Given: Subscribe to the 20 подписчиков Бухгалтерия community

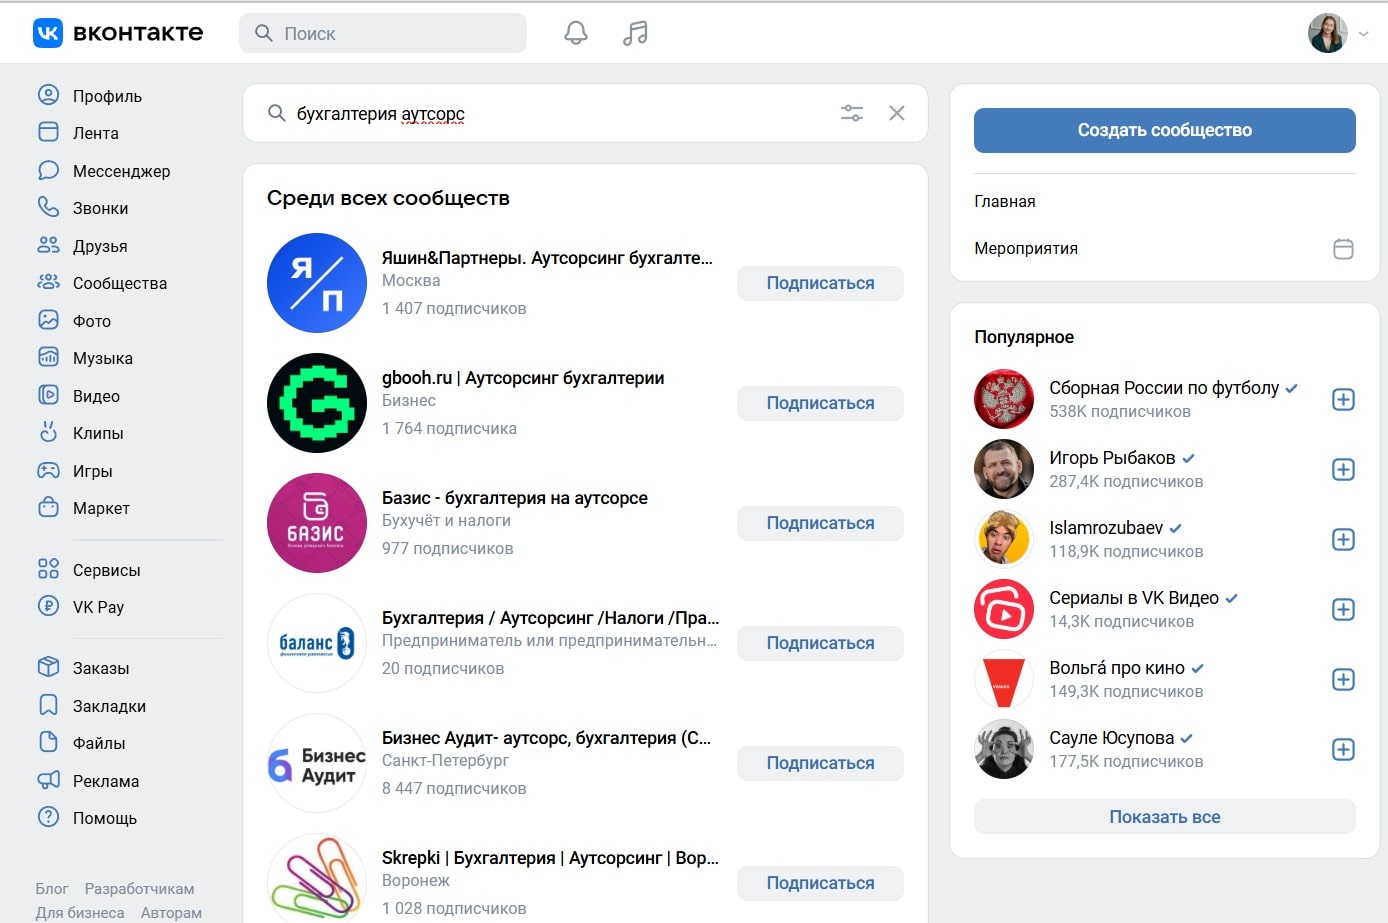Looking at the screenshot, I should [x=820, y=643].
